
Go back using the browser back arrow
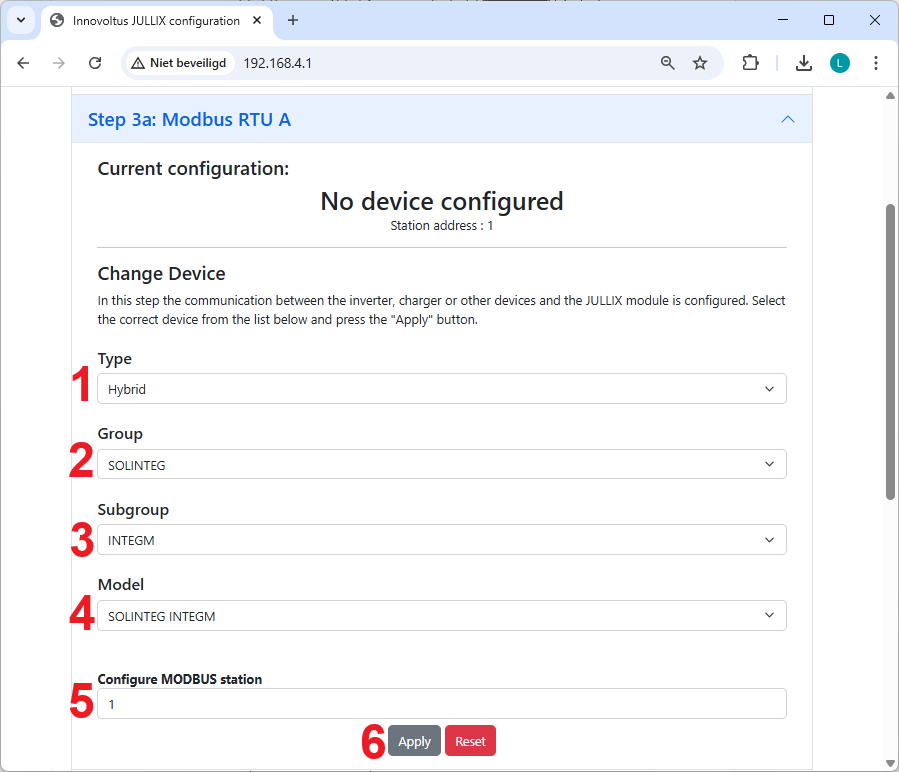click(24, 63)
